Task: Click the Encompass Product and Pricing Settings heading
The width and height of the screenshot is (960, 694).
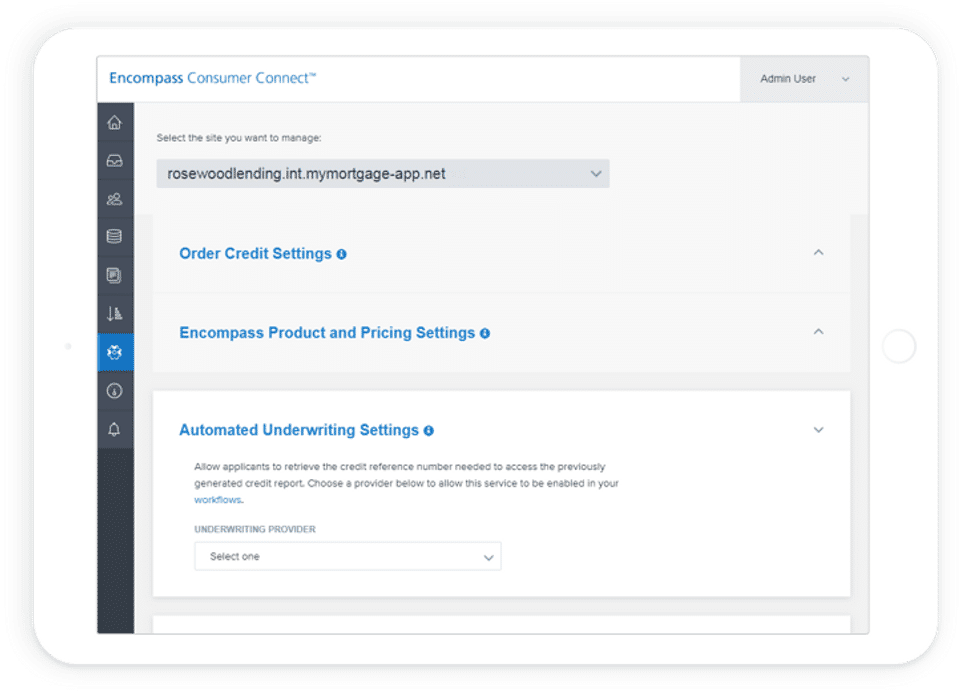Action: (327, 332)
